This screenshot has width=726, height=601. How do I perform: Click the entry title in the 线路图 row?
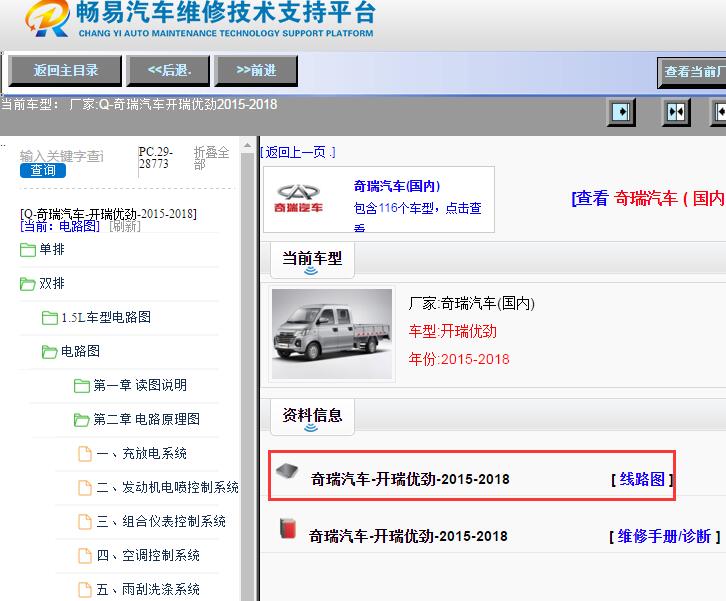[410, 479]
